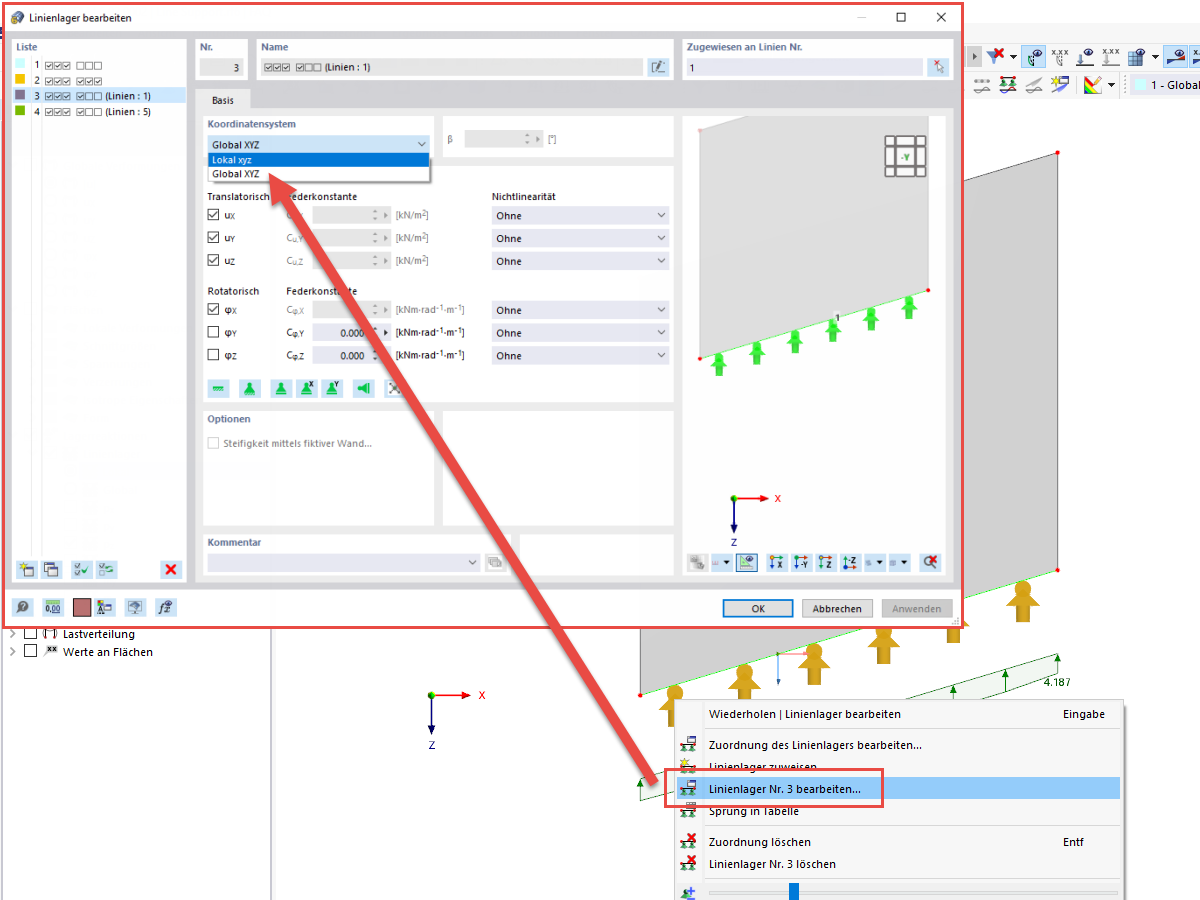Open the pencil icon to rename the support
The image size is (1200, 900).
[658, 66]
